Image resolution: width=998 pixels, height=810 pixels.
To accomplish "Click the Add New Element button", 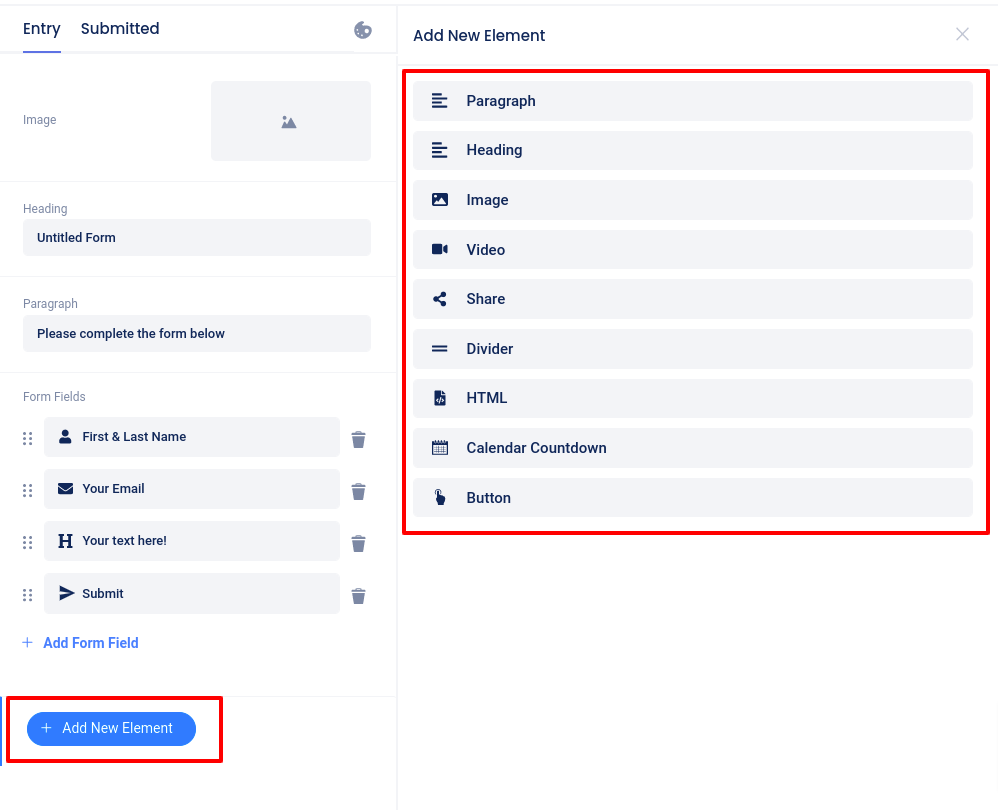I will tap(111, 729).
